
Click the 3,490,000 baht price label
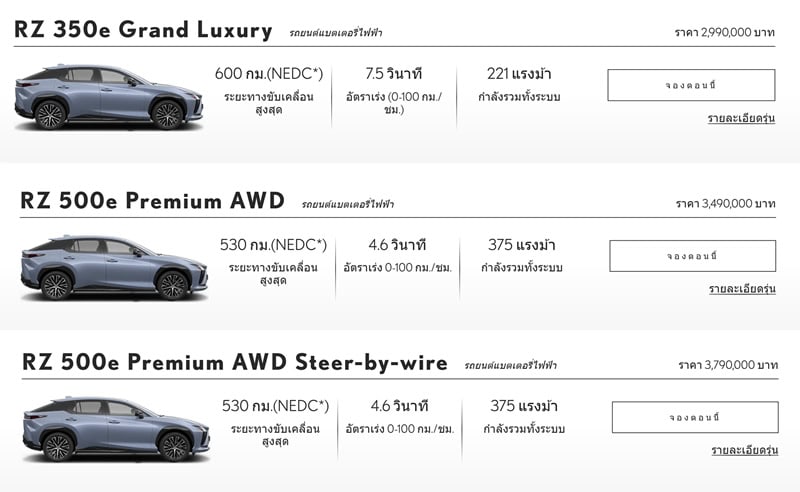click(x=726, y=203)
